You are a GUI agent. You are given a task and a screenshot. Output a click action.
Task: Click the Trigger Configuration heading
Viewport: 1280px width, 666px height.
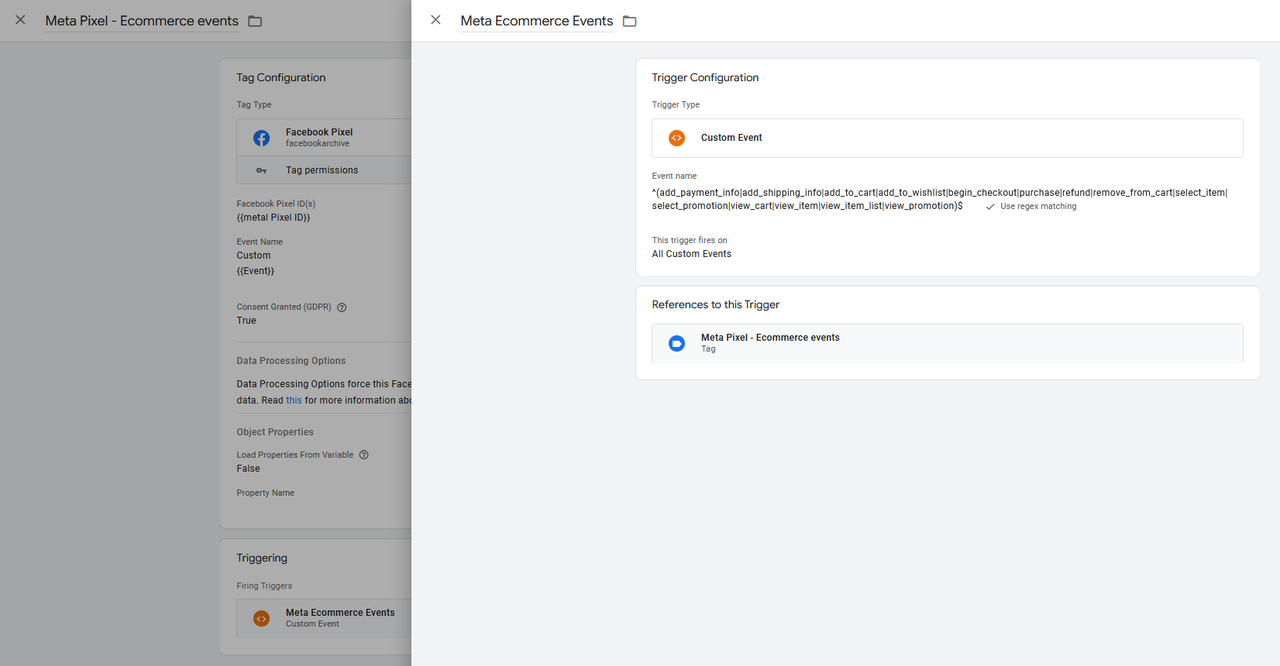coord(705,78)
